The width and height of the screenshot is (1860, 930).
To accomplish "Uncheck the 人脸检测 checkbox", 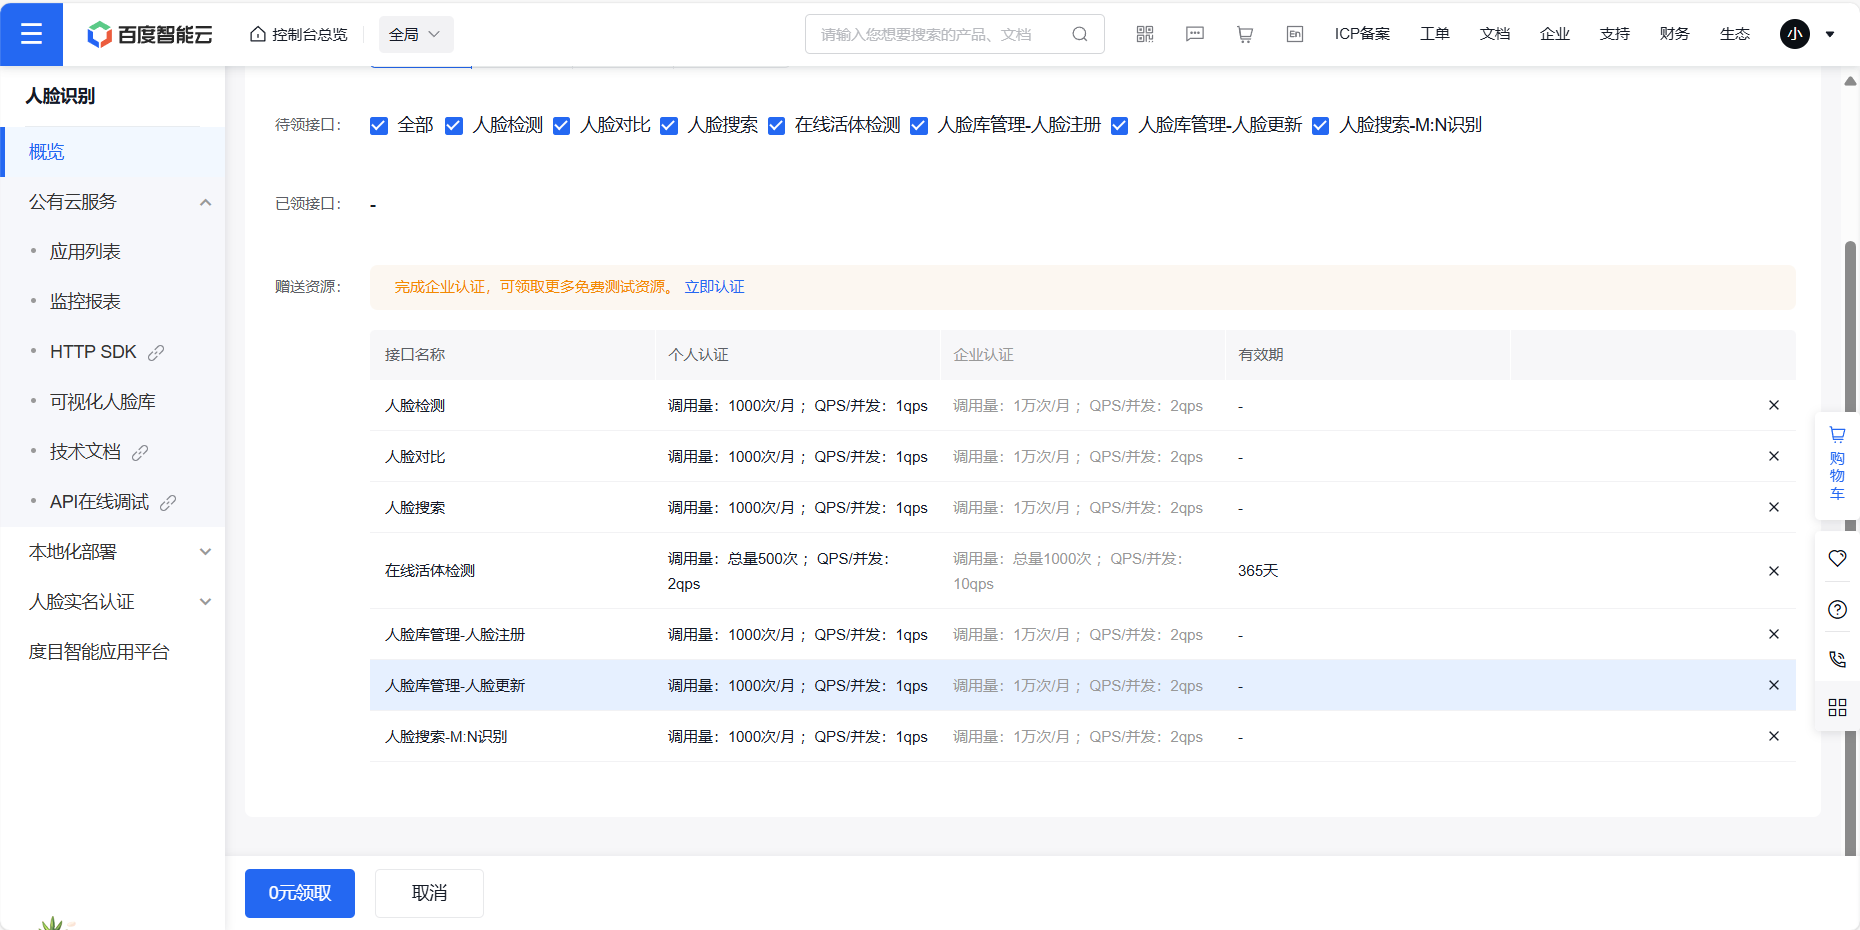I will 454,126.
